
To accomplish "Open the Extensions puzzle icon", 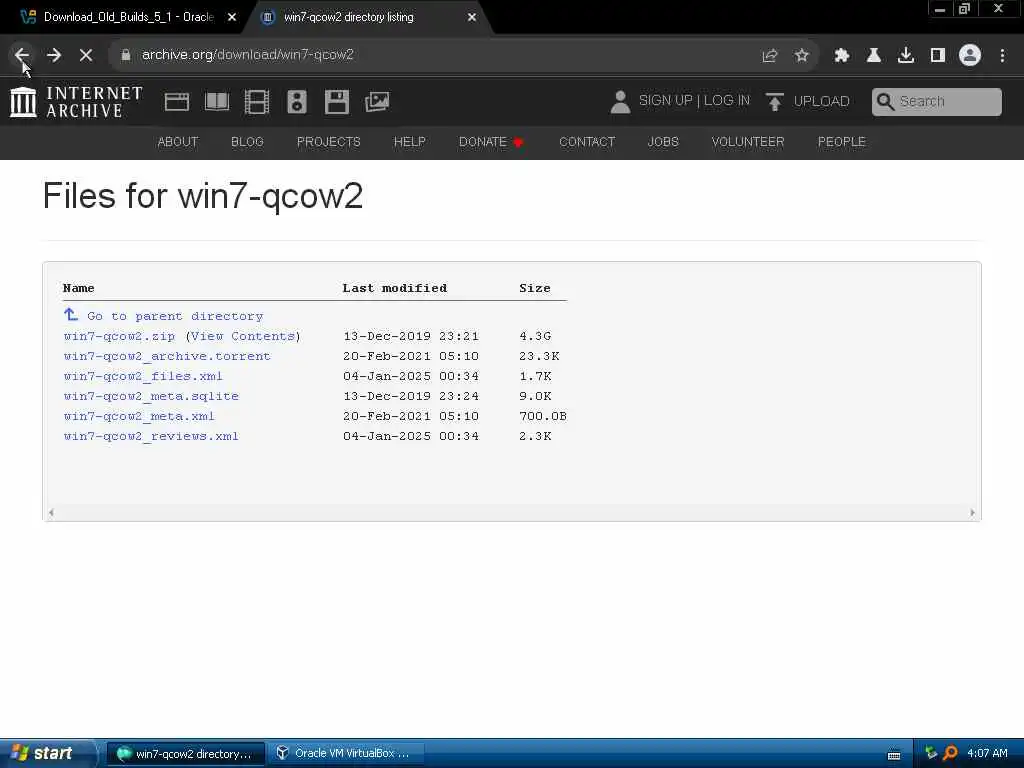I will click(x=841, y=56).
